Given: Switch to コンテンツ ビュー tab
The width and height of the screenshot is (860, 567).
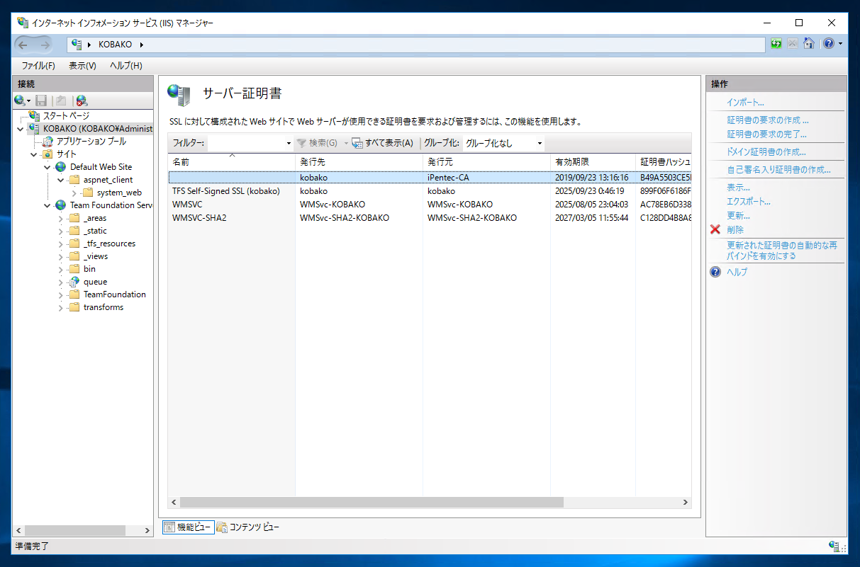Looking at the screenshot, I should pos(248,527).
